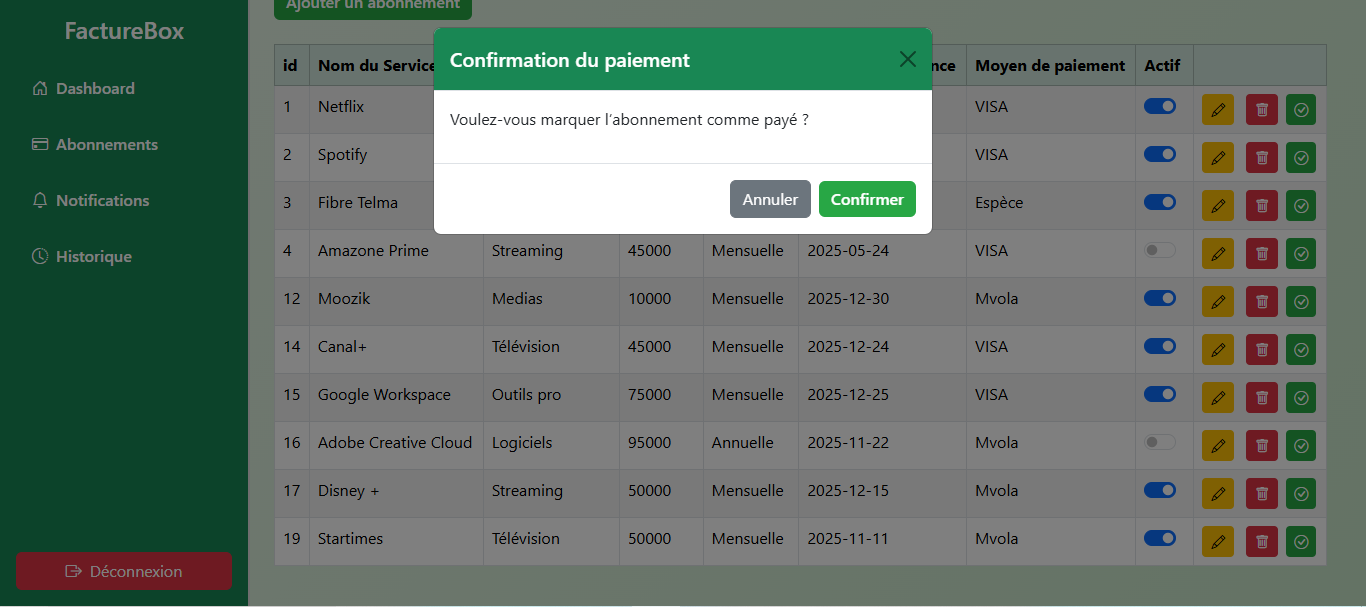Open Notifications from the sidebar
Viewport: 1366px width, 607px height.
pyautogui.click(x=91, y=200)
